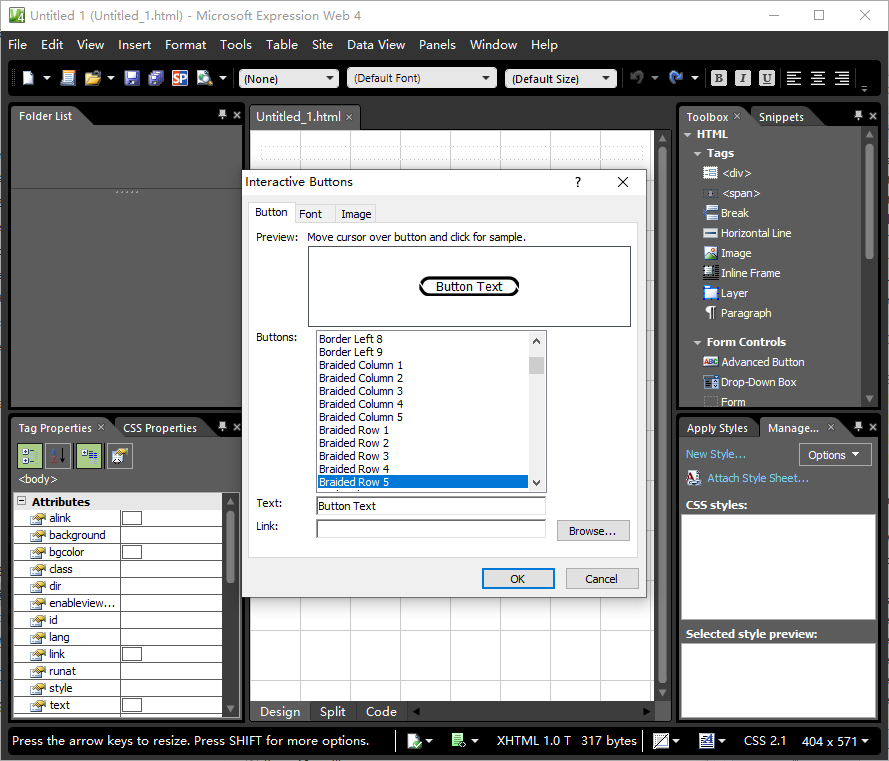Viewport: 889px width, 761px height.
Task: Click the Save icon in toolbar
Action: (x=132, y=78)
